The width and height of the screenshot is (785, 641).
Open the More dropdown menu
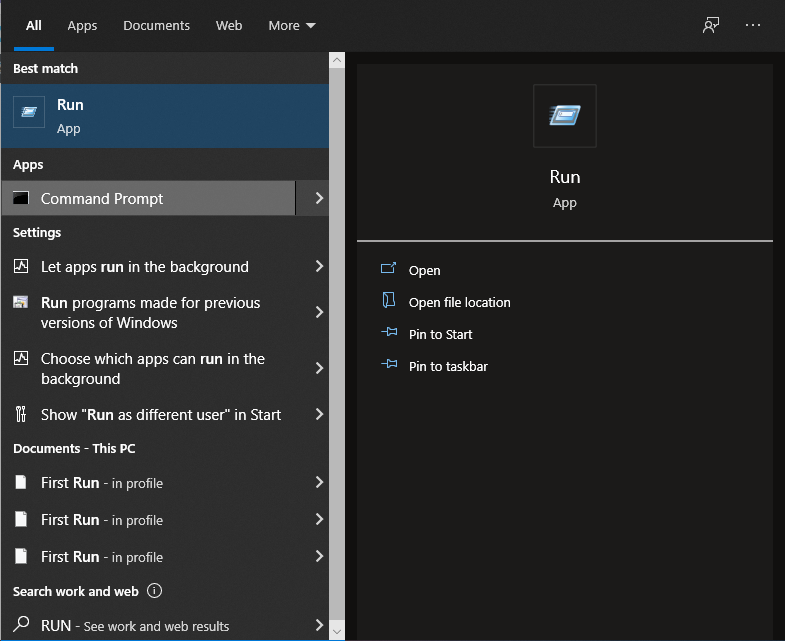tap(292, 26)
